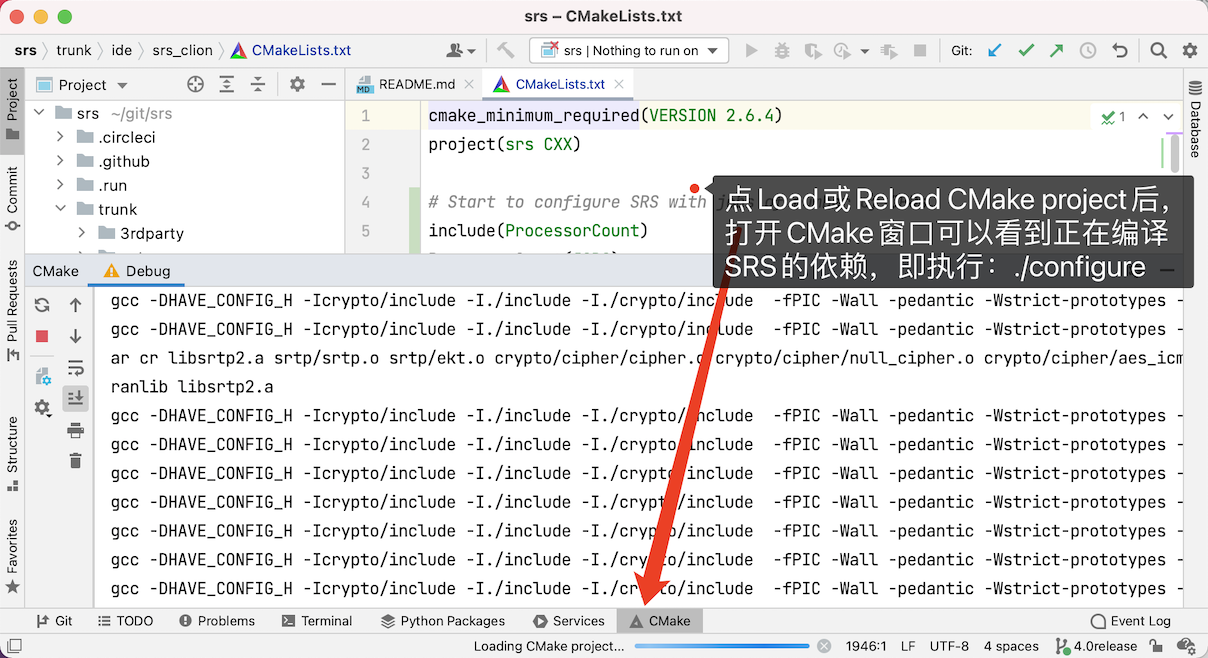The image size is (1208, 658).
Task: Click the Reload CMake Project icon
Action: click(x=42, y=305)
